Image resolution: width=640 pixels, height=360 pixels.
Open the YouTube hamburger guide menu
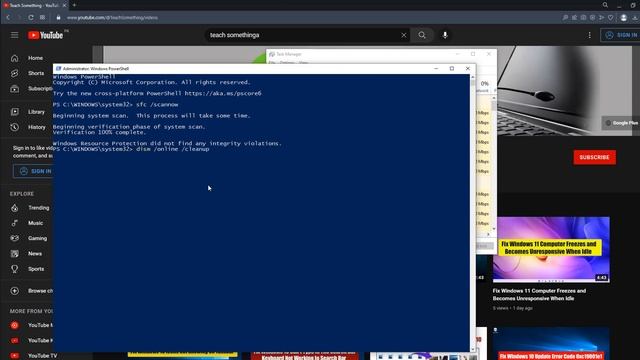pos(14,35)
